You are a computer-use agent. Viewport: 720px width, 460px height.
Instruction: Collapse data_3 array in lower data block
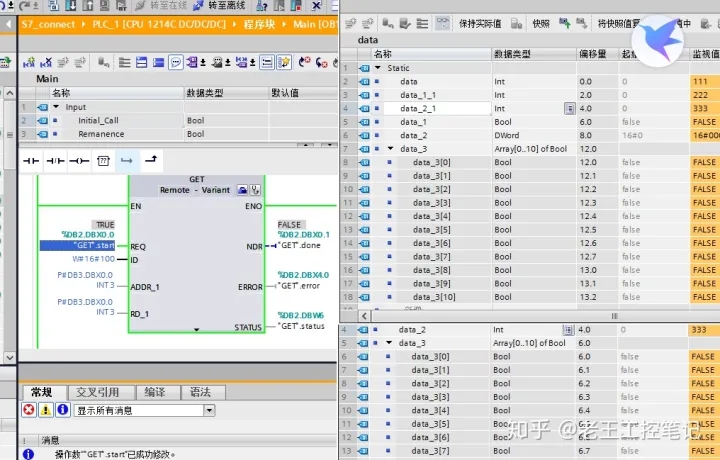[389, 343]
